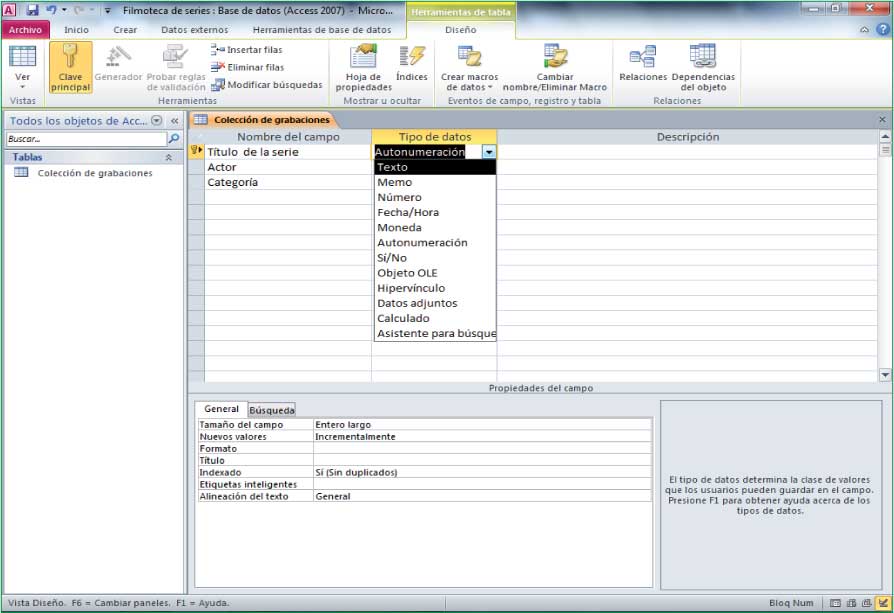The width and height of the screenshot is (894, 613).
Task: Choose Moneda in the data type list
Action: [x=399, y=228]
